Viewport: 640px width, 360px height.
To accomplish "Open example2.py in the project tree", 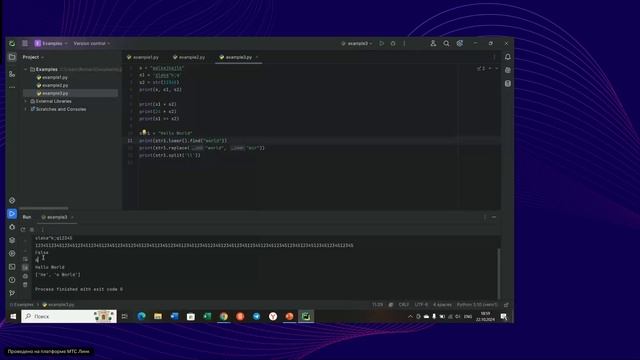I will pyautogui.click(x=55, y=85).
